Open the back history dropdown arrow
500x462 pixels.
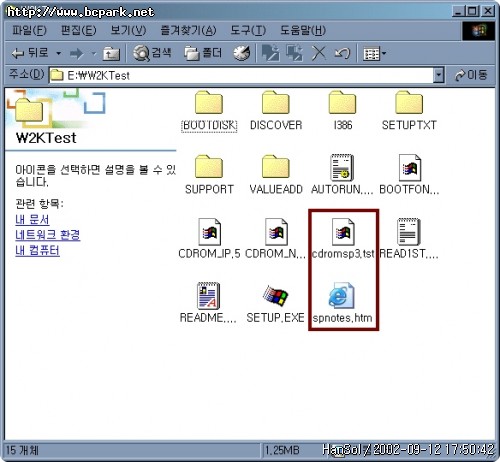58,53
